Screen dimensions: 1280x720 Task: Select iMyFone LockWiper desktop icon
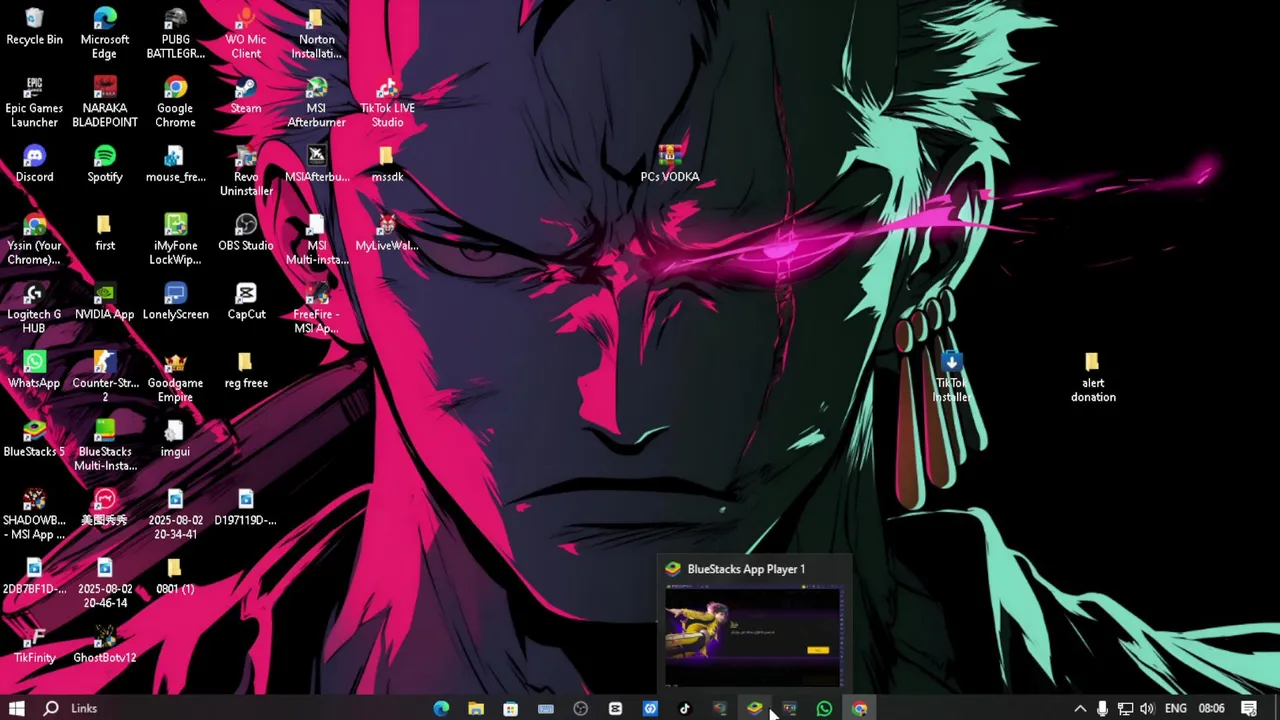coord(175,240)
